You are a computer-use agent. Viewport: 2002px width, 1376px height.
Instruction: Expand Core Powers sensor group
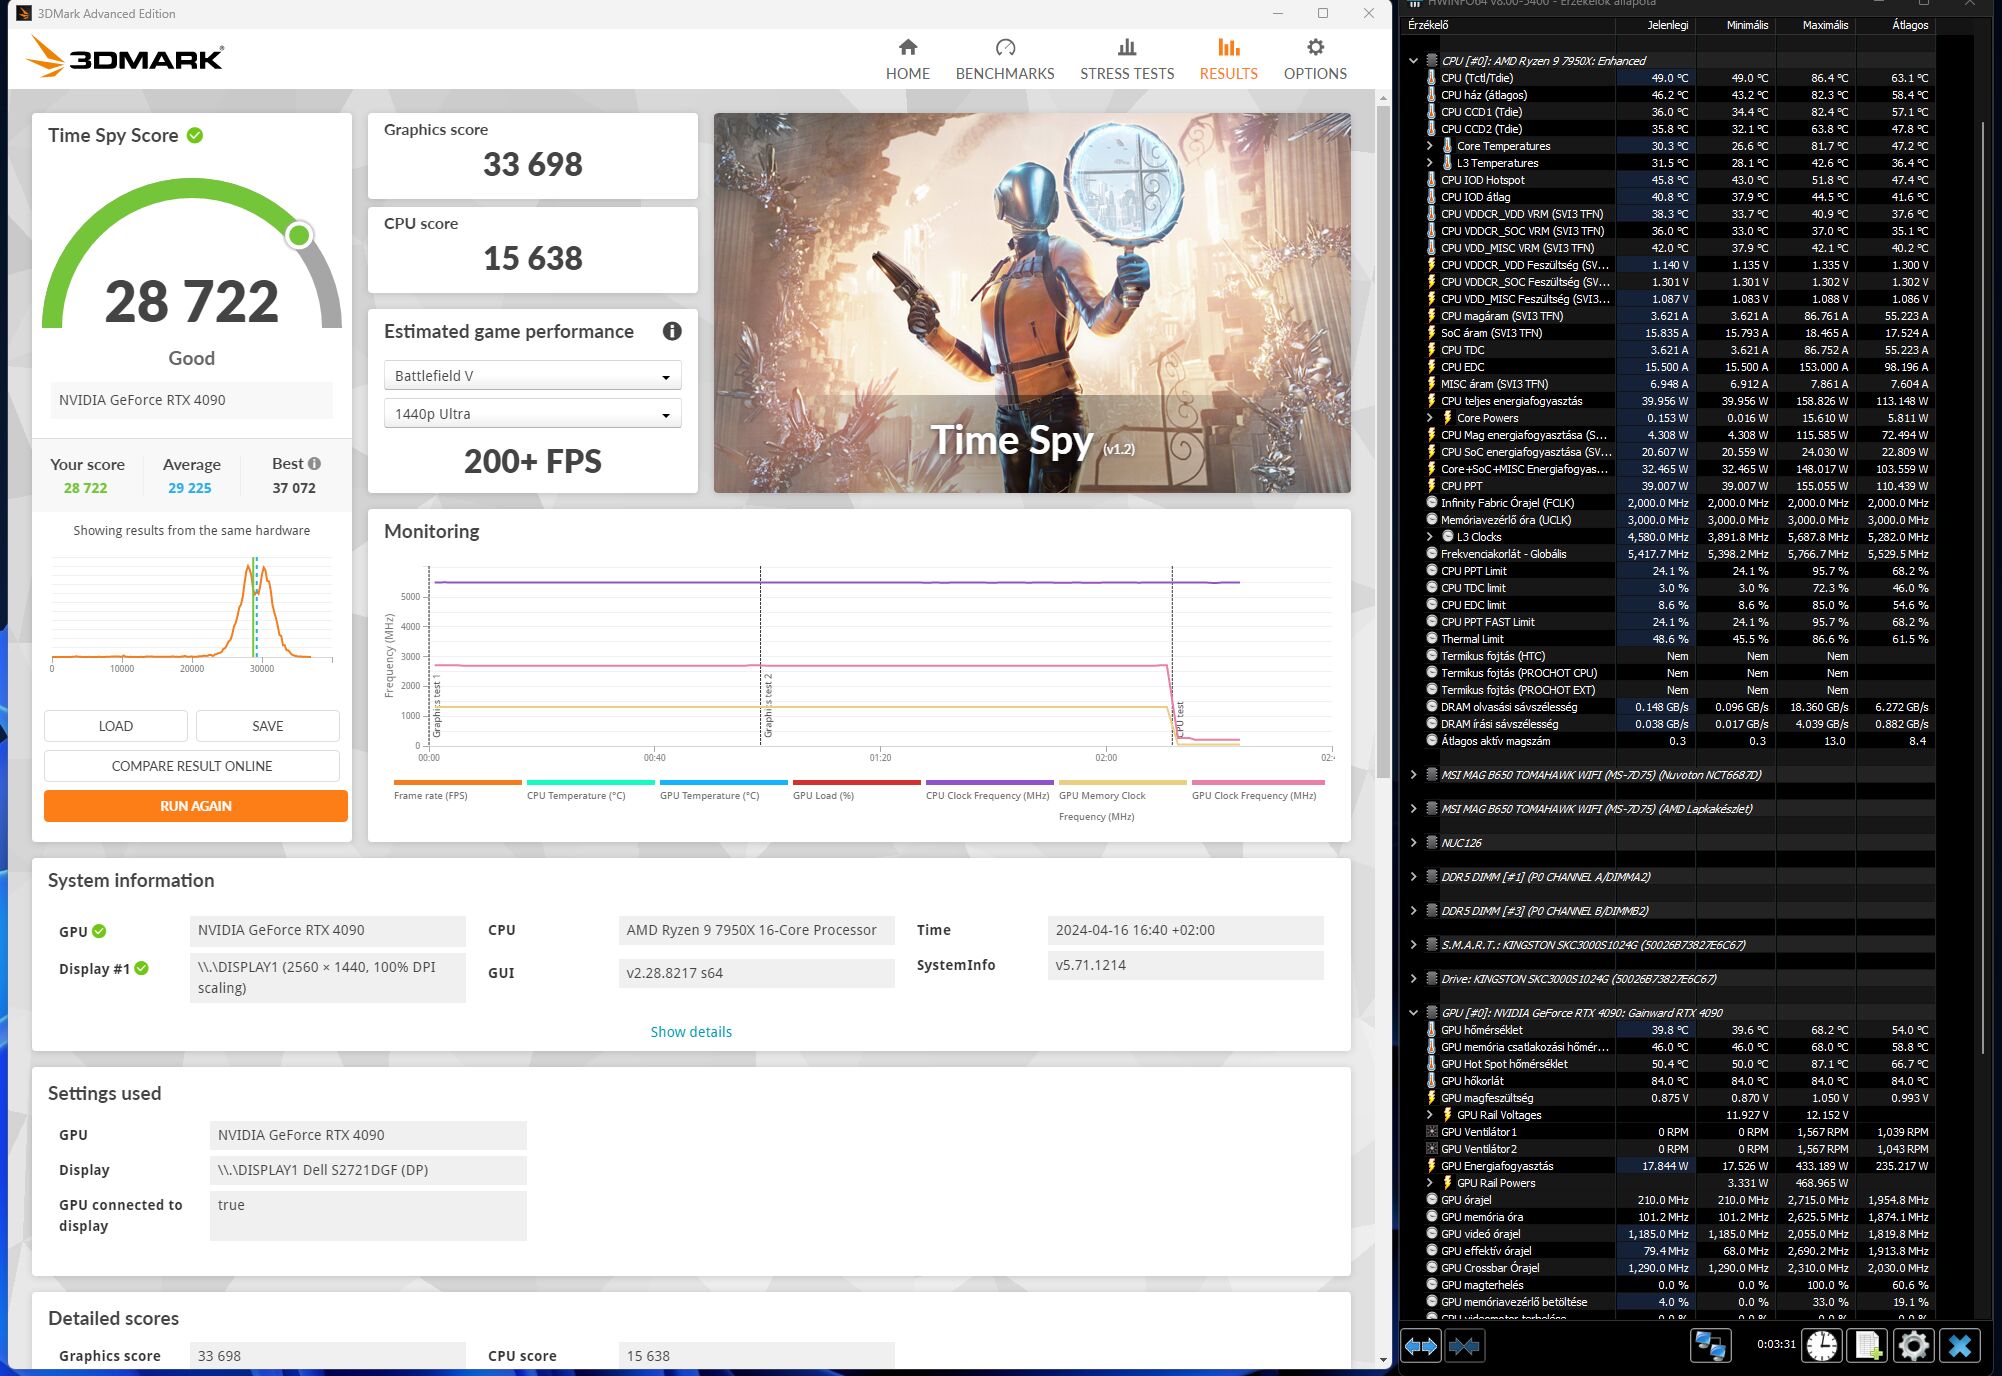coord(1429,418)
